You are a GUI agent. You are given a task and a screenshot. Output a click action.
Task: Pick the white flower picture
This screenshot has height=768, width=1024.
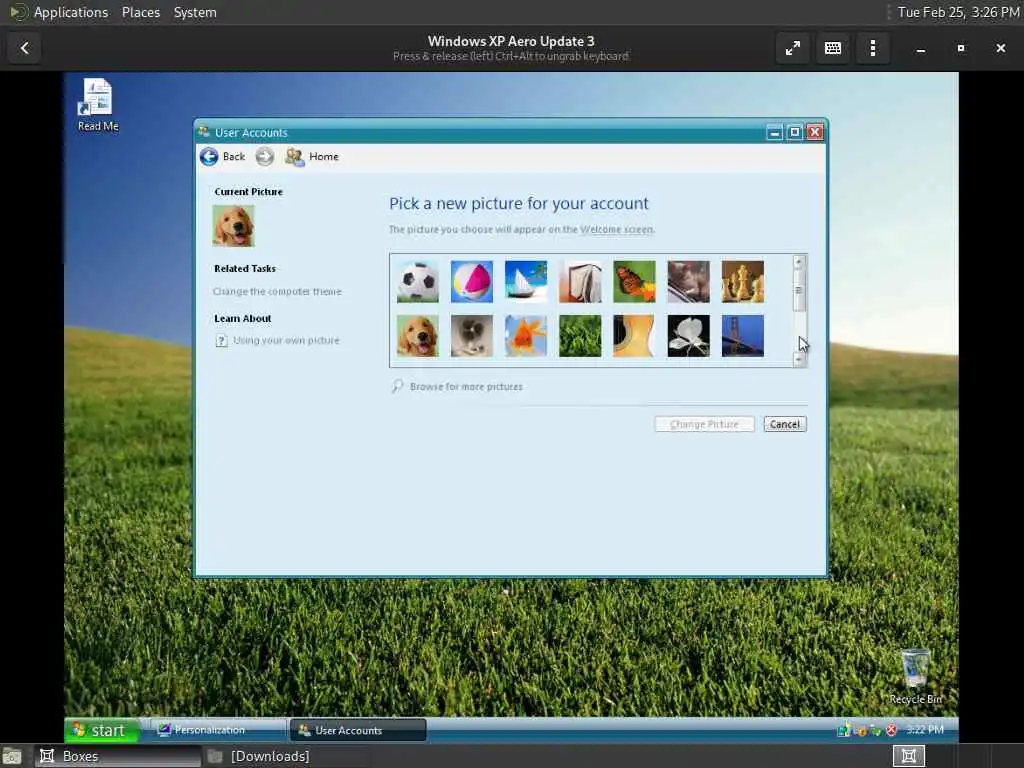[688, 336]
